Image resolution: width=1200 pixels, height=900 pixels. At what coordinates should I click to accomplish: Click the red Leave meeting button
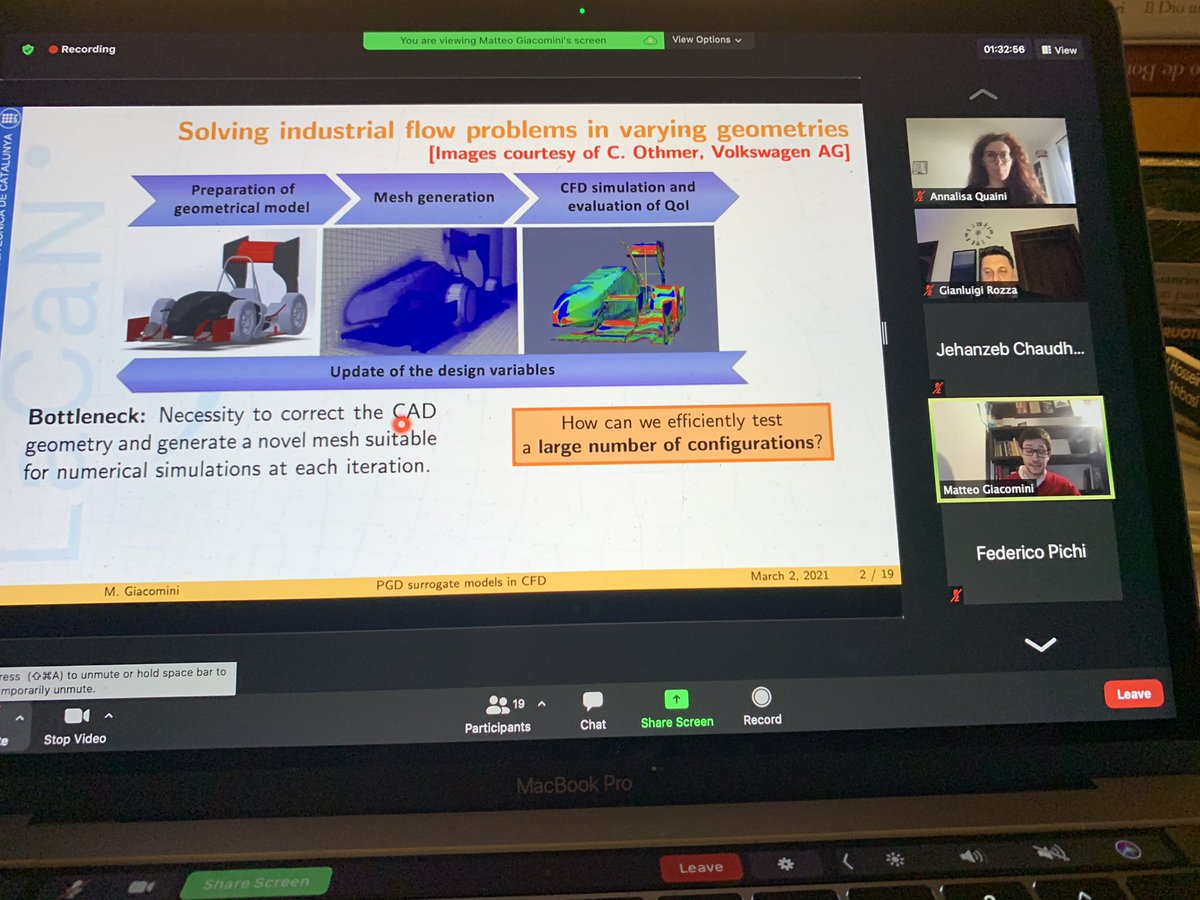pyautogui.click(x=1133, y=694)
